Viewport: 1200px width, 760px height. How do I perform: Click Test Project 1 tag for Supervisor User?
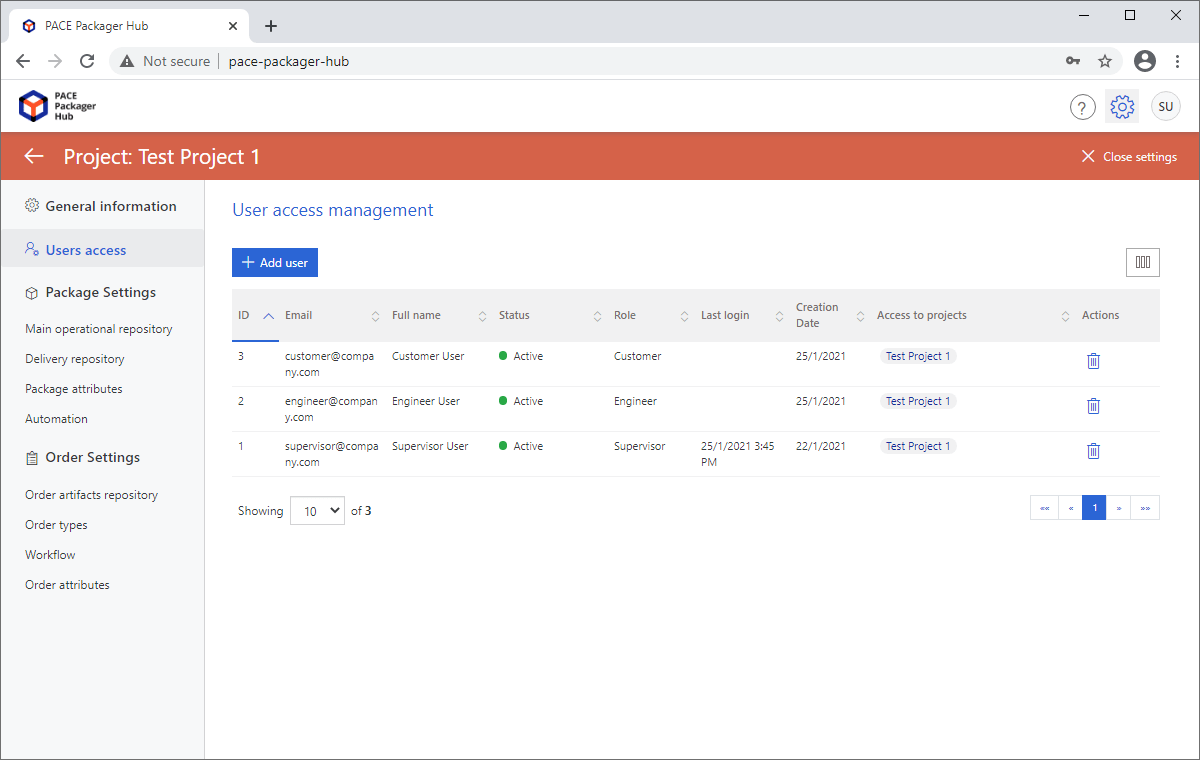pyautogui.click(x=918, y=446)
